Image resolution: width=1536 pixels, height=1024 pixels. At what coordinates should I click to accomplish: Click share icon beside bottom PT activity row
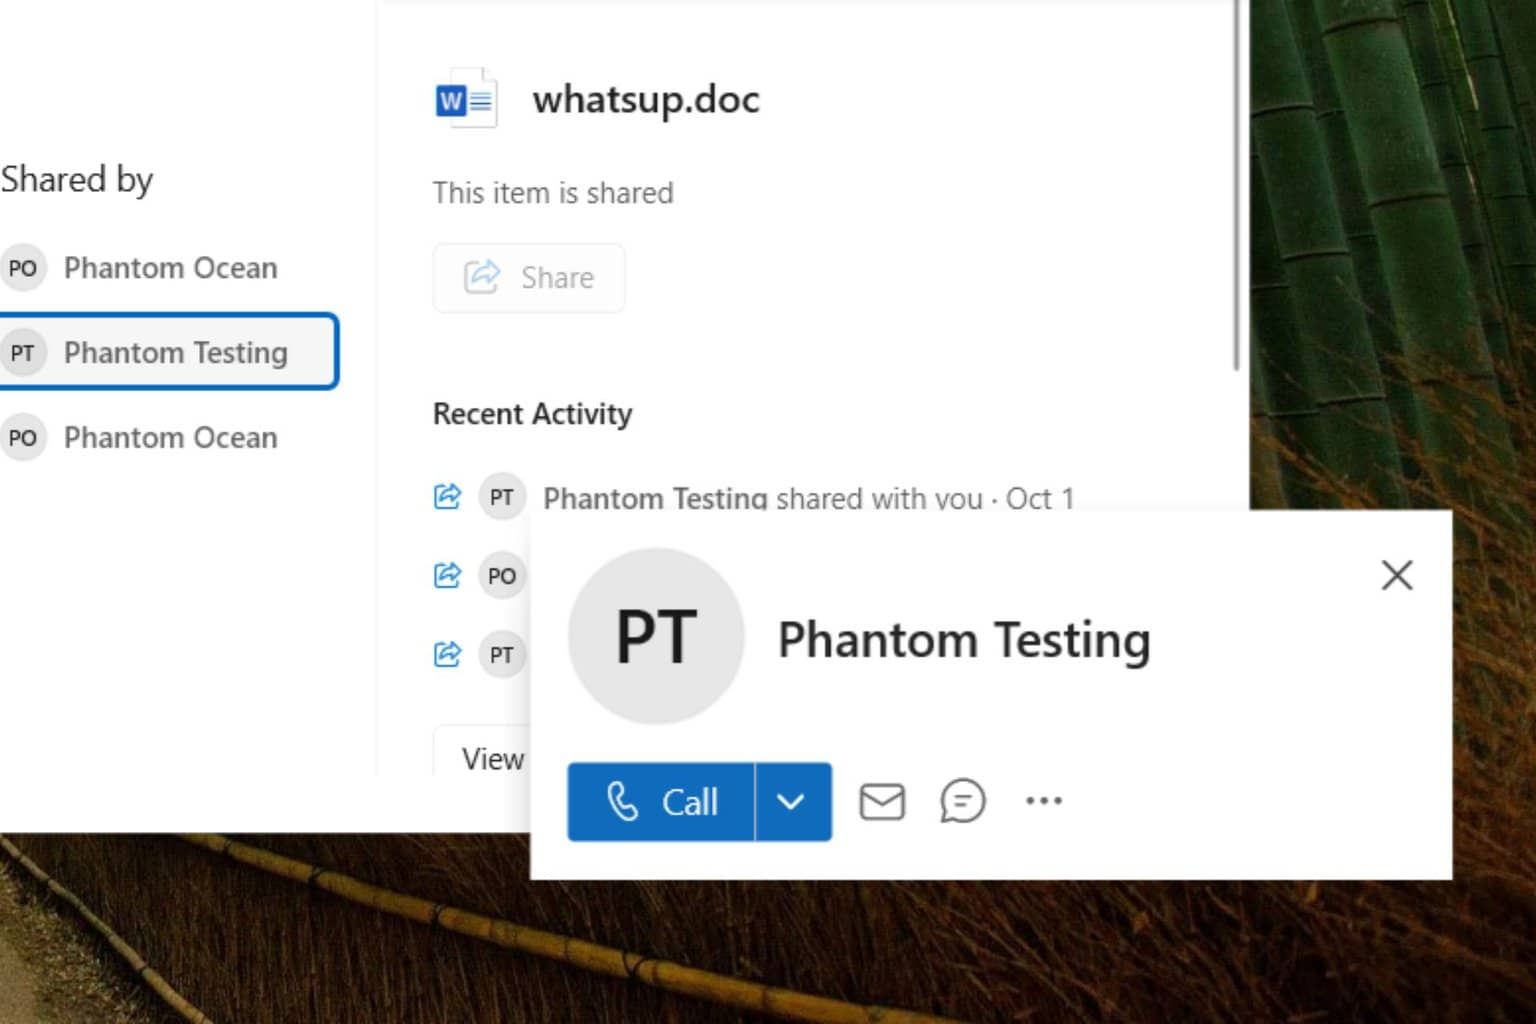(447, 654)
